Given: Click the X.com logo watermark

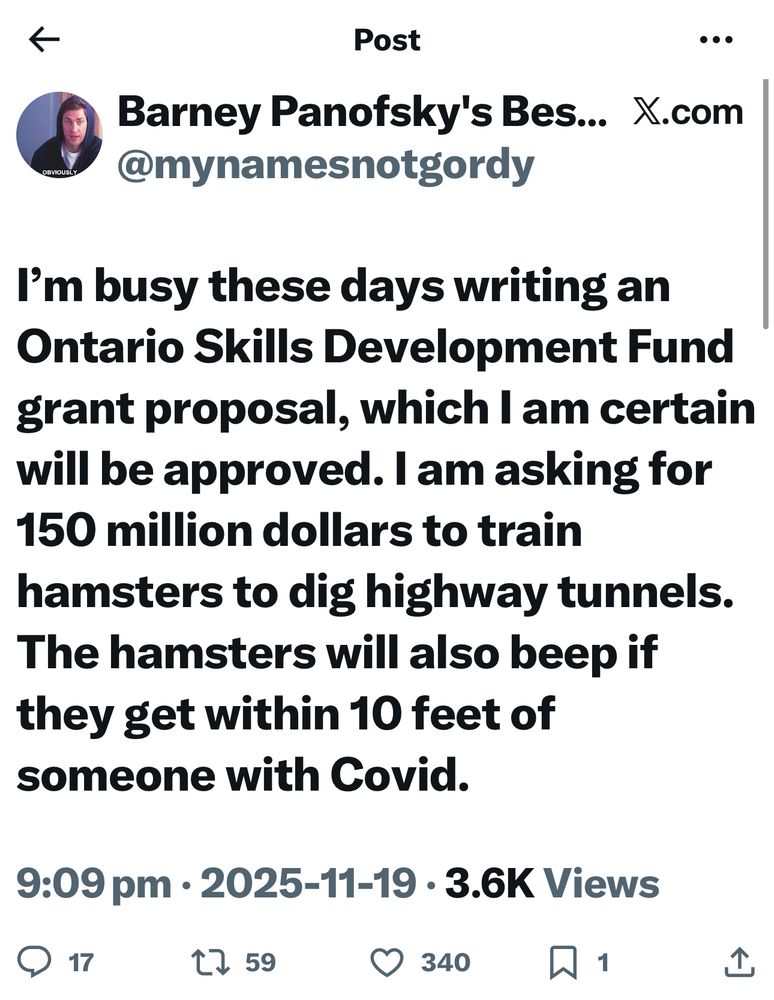Looking at the screenshot, I should point(688,112).
